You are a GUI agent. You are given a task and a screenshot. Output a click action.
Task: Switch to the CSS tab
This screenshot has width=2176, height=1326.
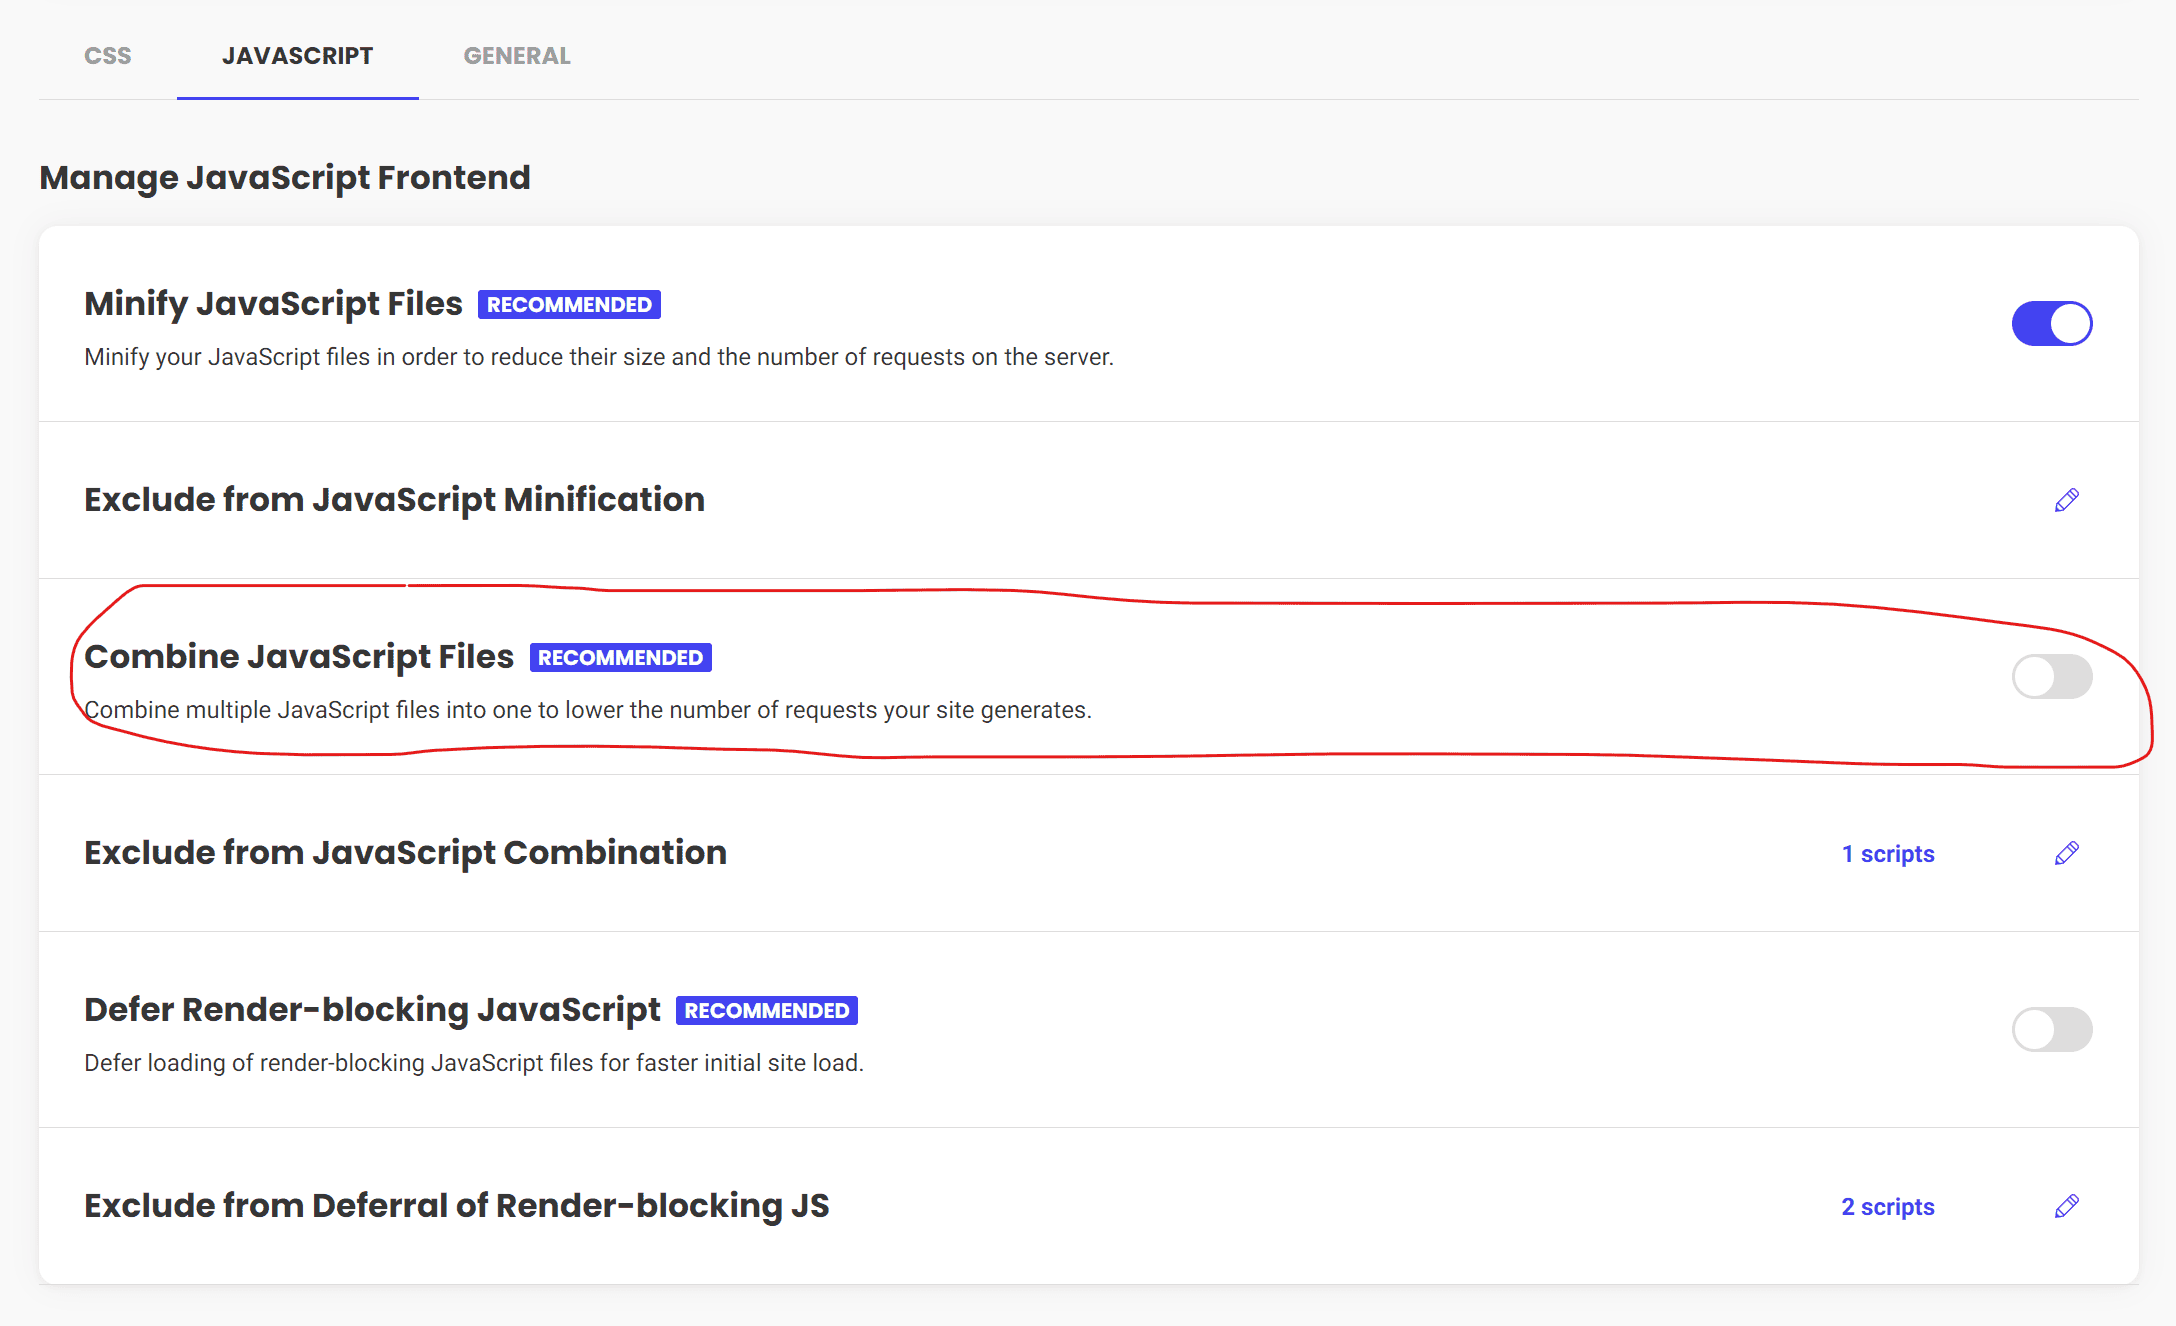pos(108,56)
